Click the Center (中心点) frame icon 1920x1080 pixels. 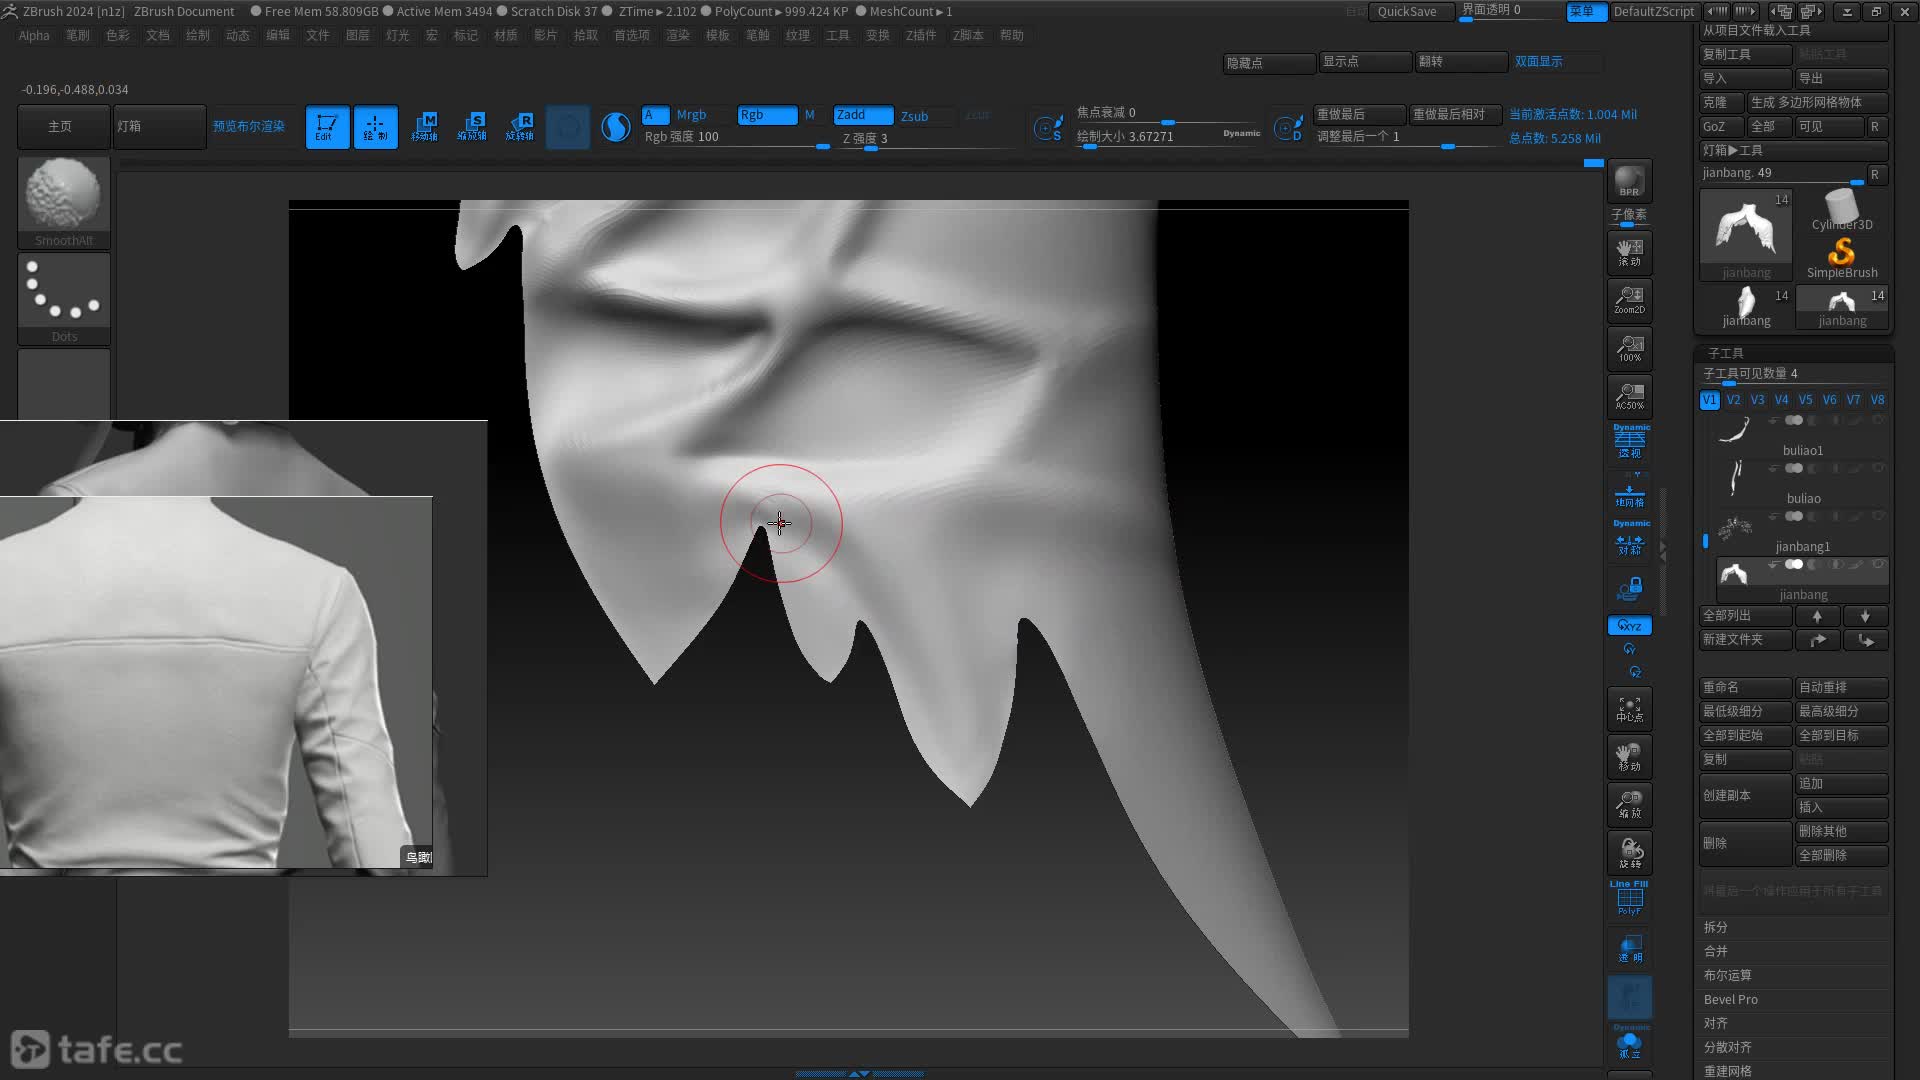[x=1629, y=709]
